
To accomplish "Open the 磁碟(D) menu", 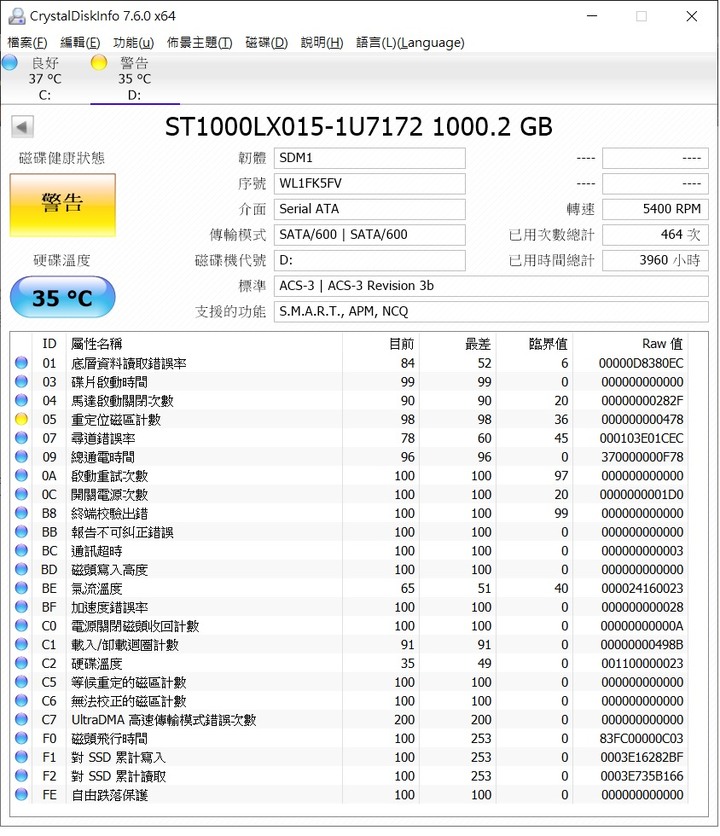I will tap(266, 43).
